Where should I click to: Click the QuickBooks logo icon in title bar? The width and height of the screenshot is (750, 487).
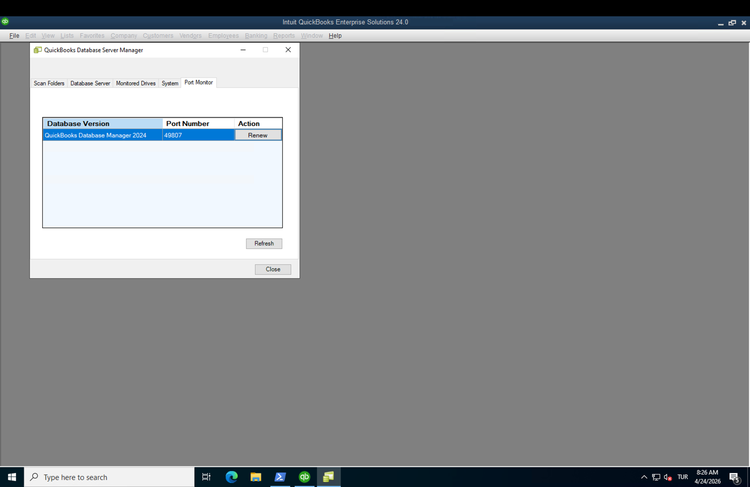click(5, 21)
